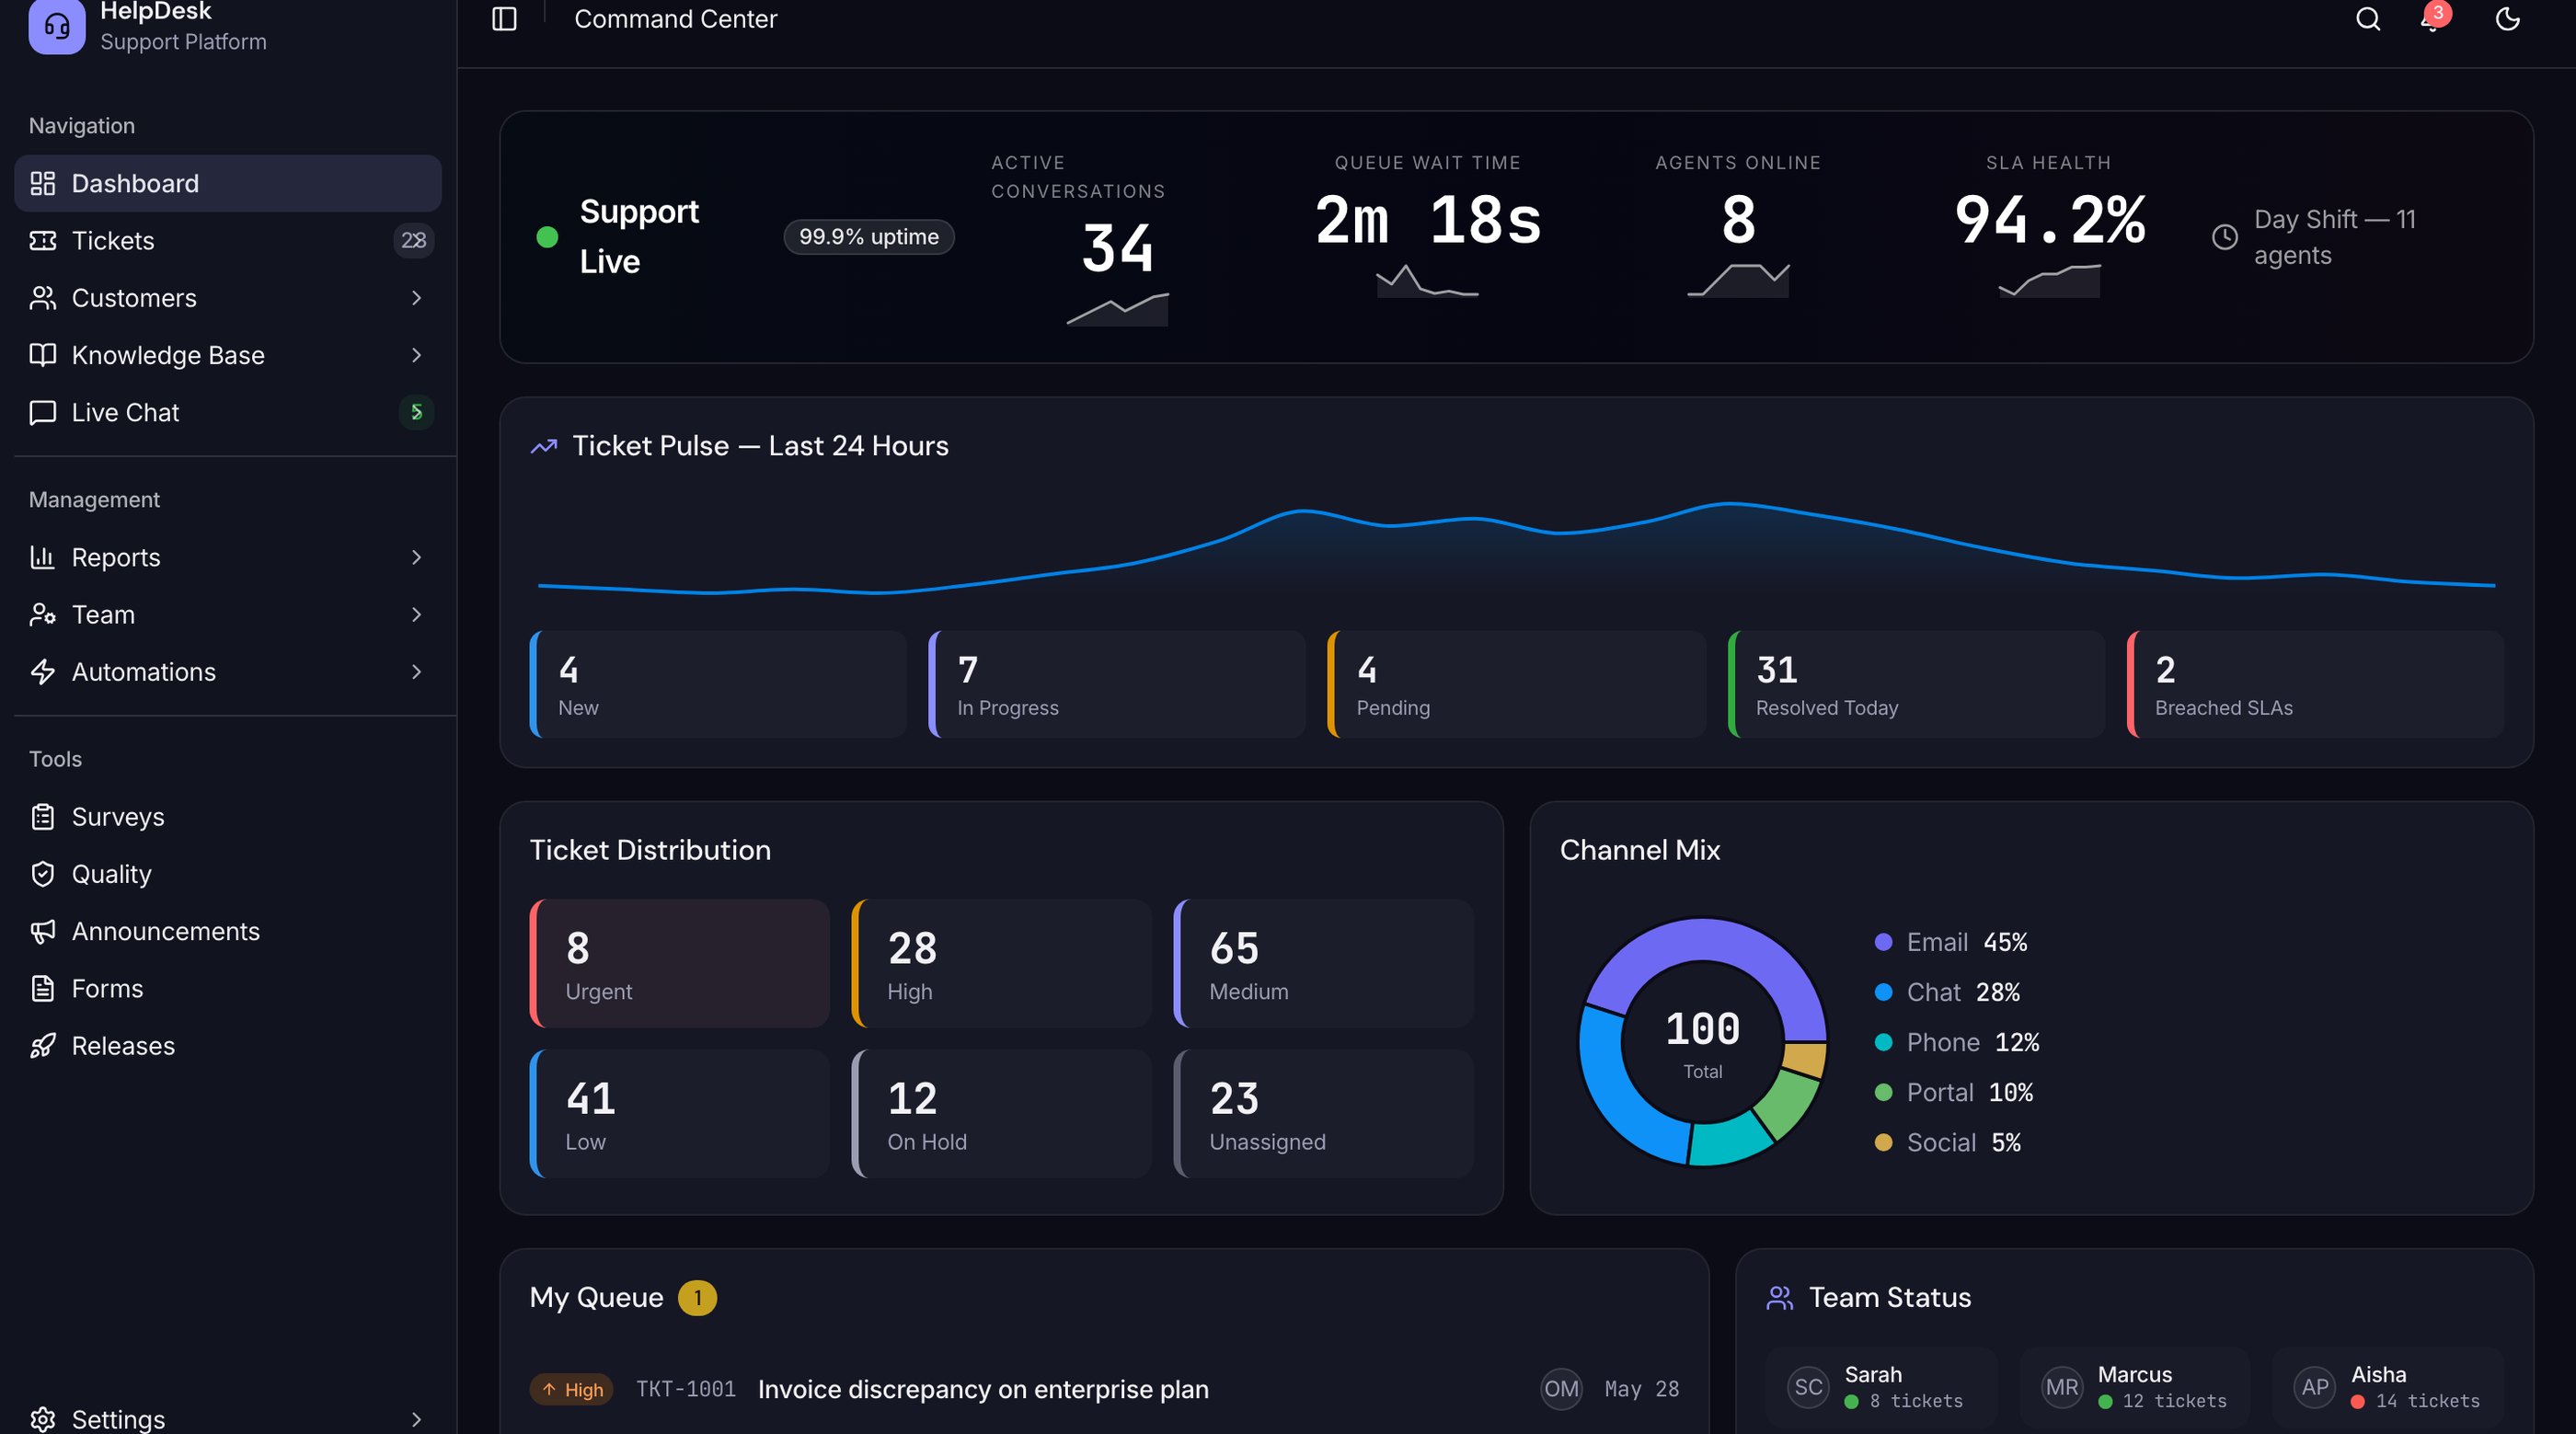Click the OM assignee avatar
Viewport: 2576px width, 1434px height.
(1561, 1389)
